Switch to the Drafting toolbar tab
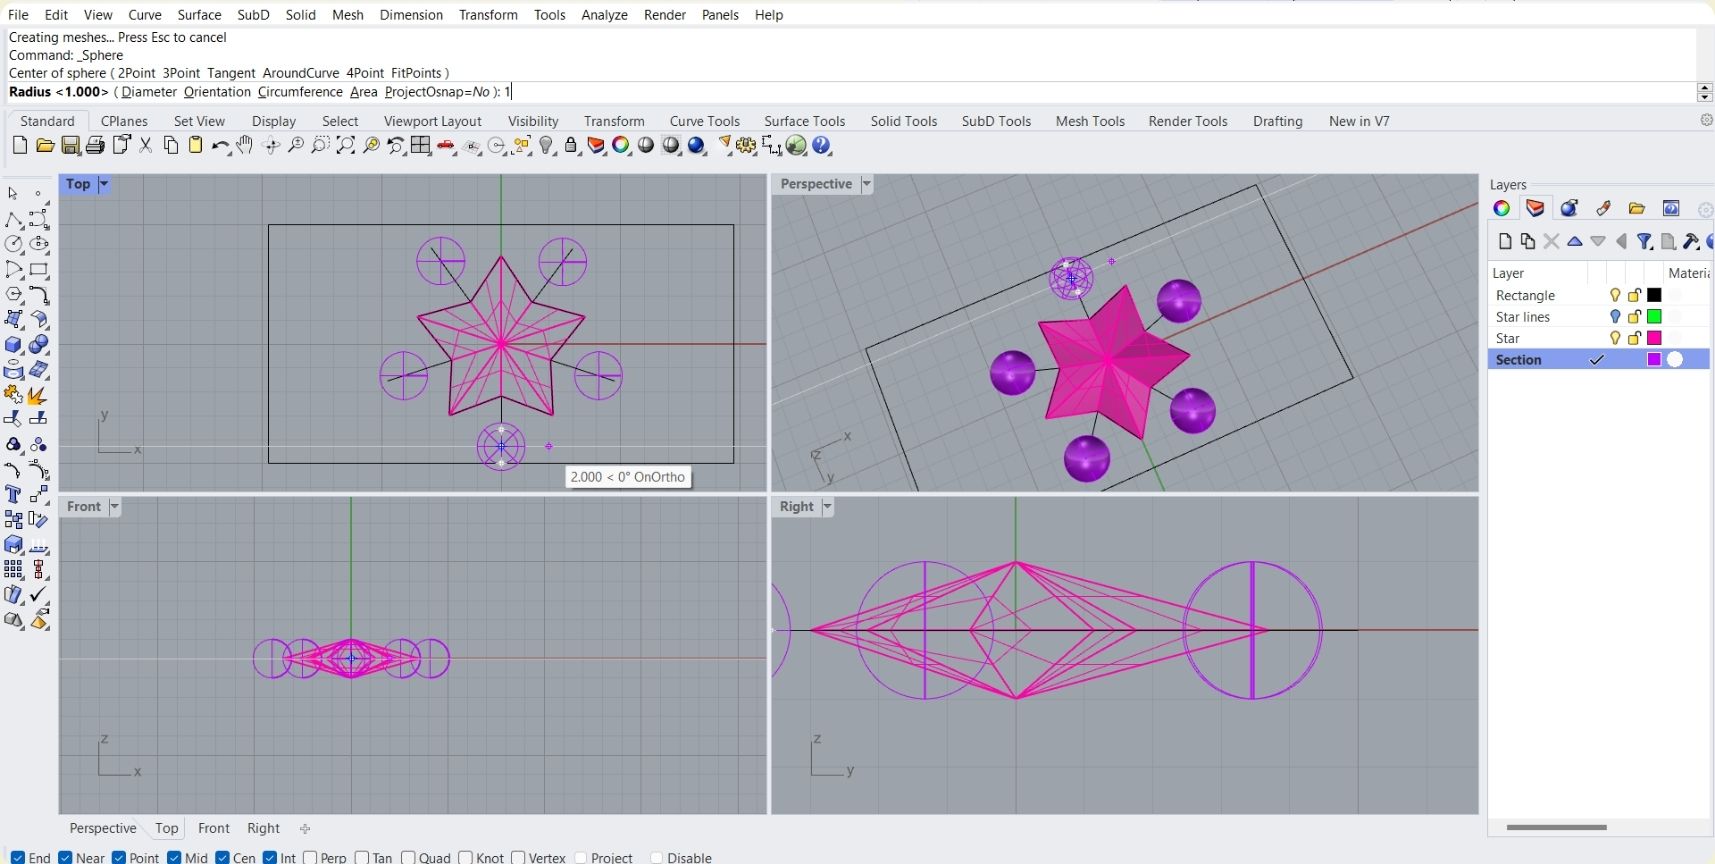Screen dimensions: 1715x864 point(1277,121)
